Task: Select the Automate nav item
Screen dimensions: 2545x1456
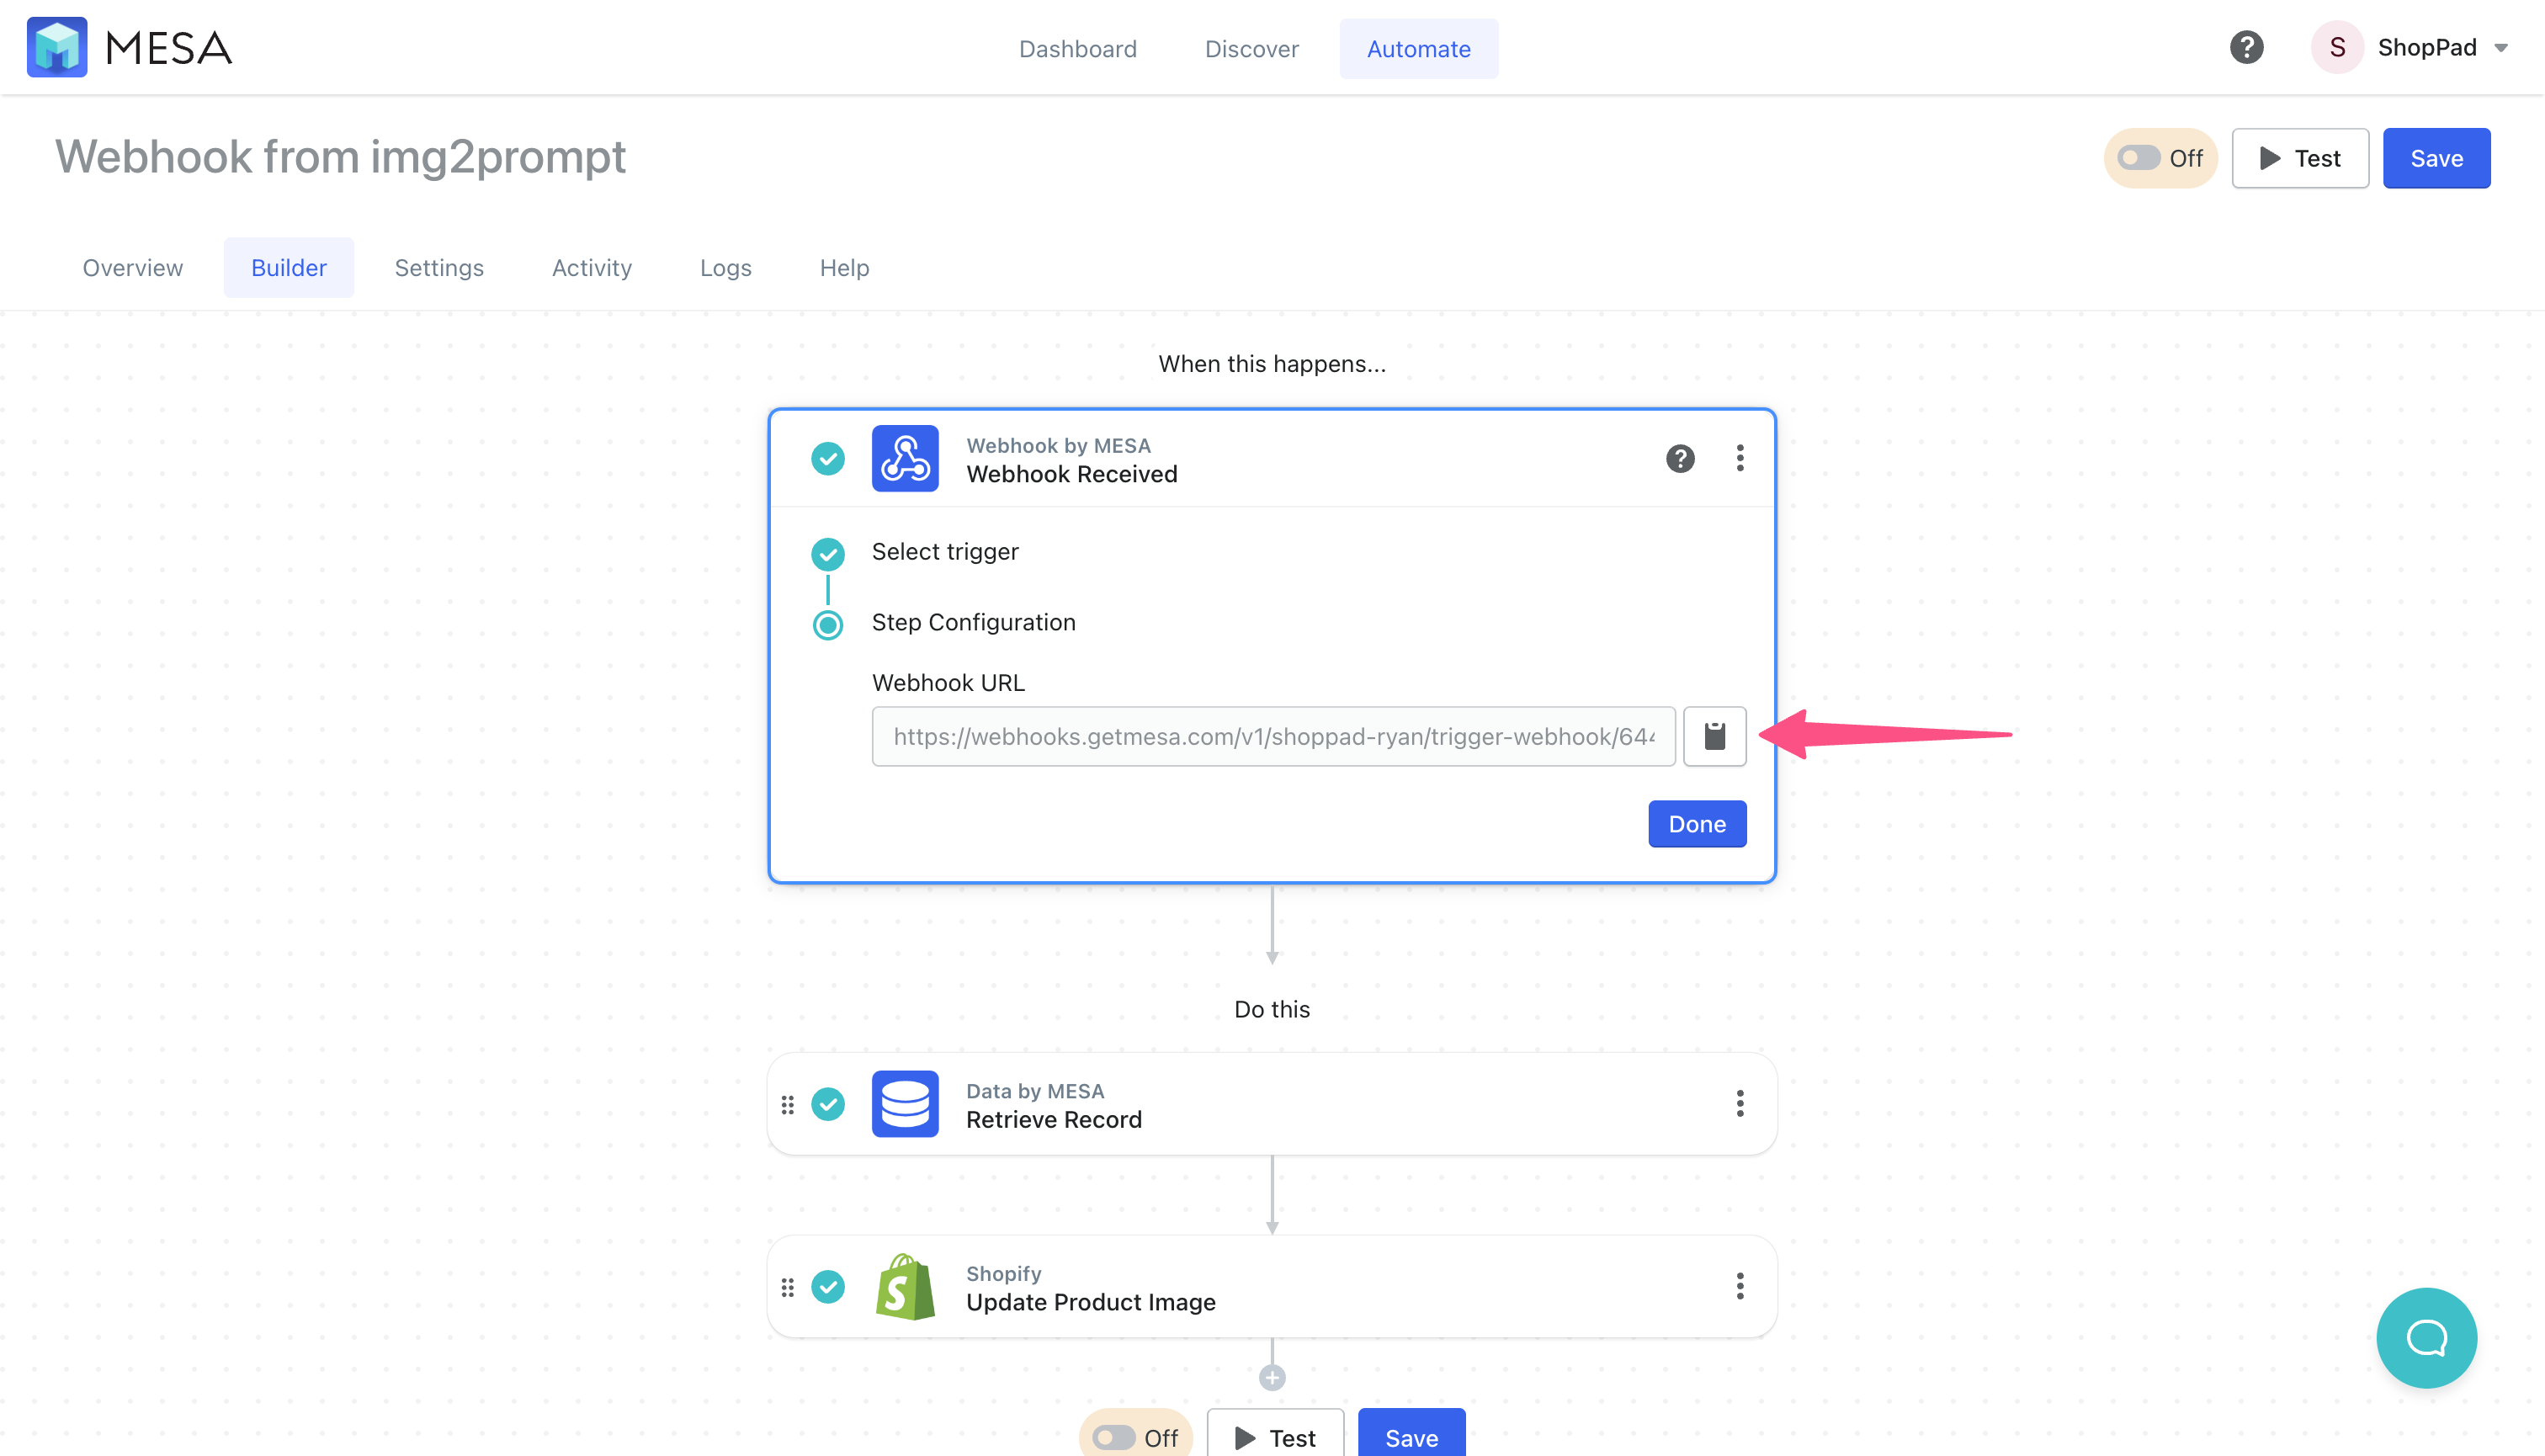Action: click(x=1418, y=48)
